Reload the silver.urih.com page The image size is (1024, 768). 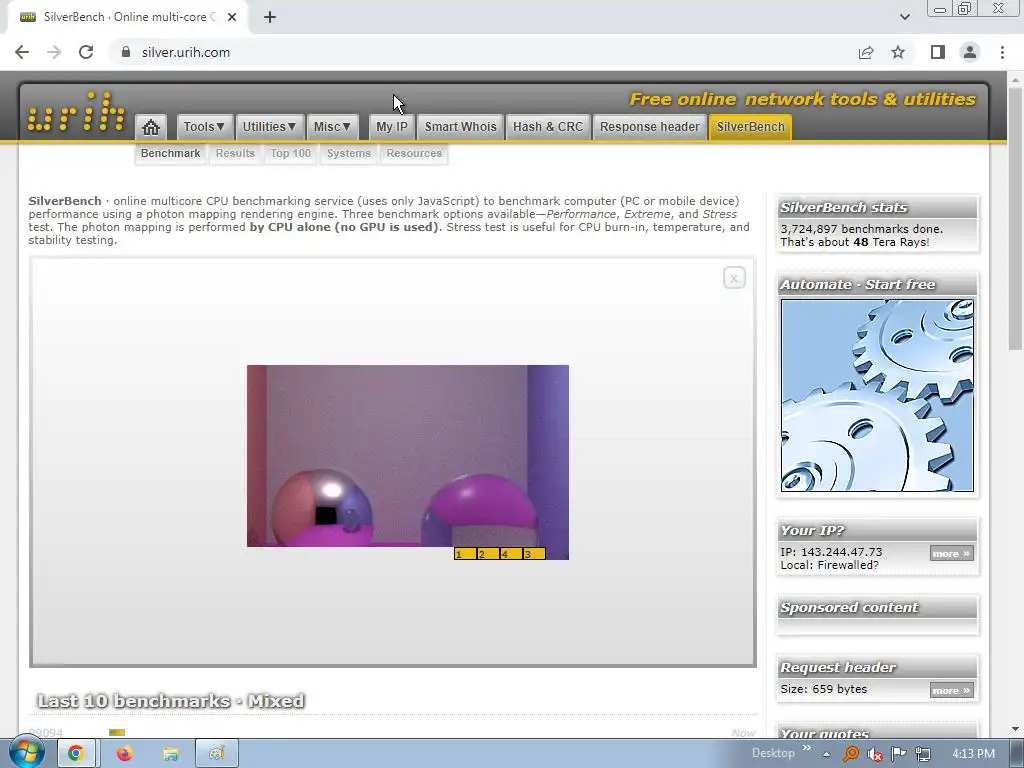click(86, 52)
